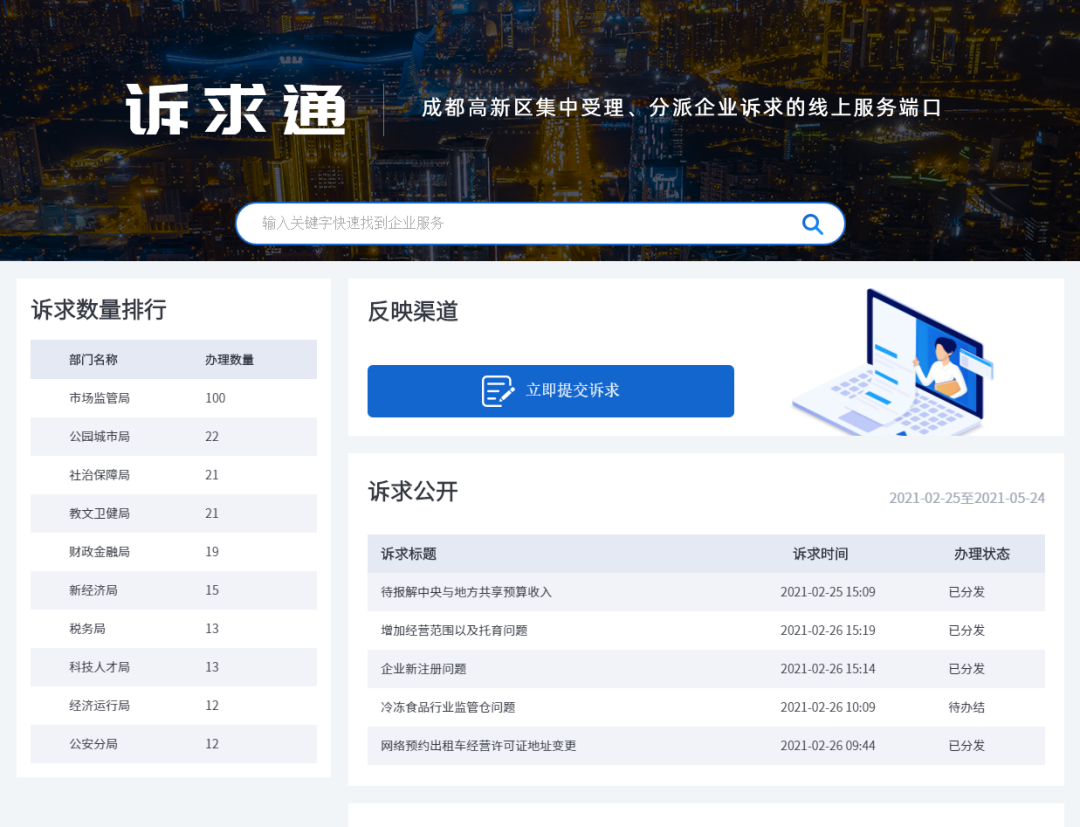Select the 新经济局 row

point(174,590)
